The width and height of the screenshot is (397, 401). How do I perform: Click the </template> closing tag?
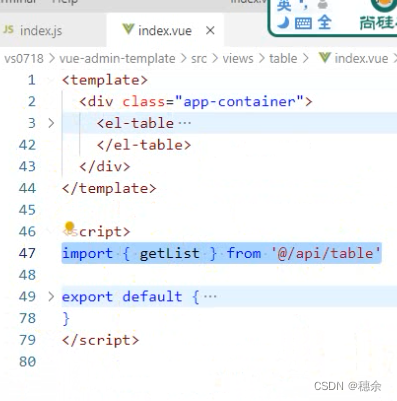(109, 188)
